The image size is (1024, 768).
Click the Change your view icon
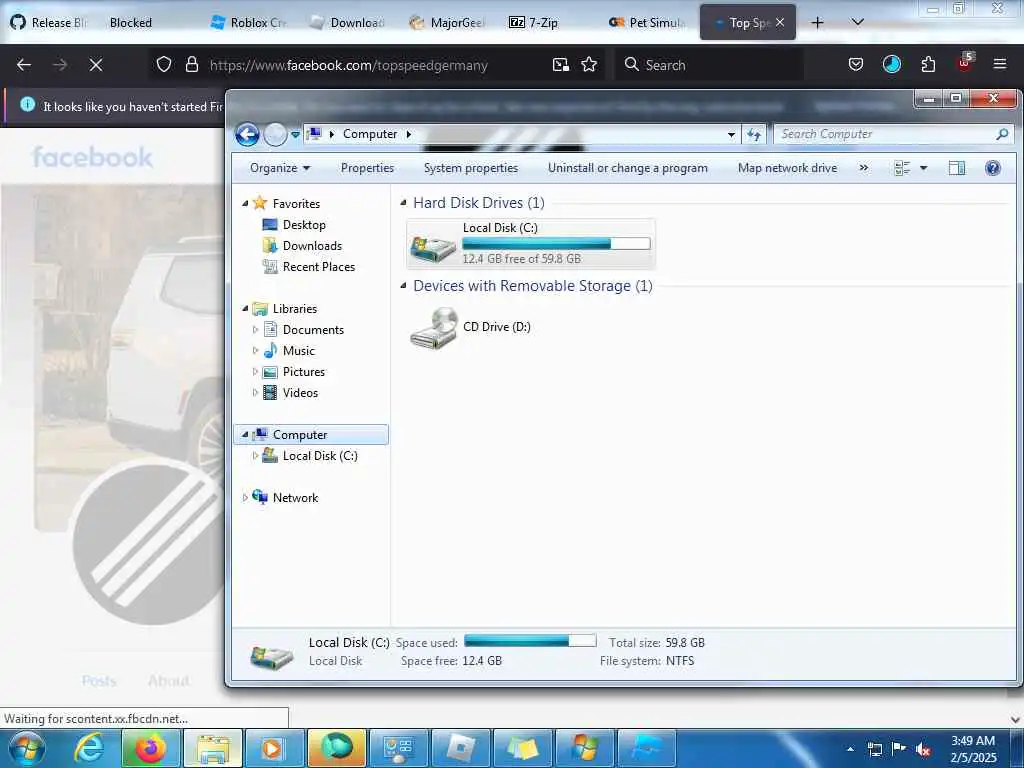point(901,168)
